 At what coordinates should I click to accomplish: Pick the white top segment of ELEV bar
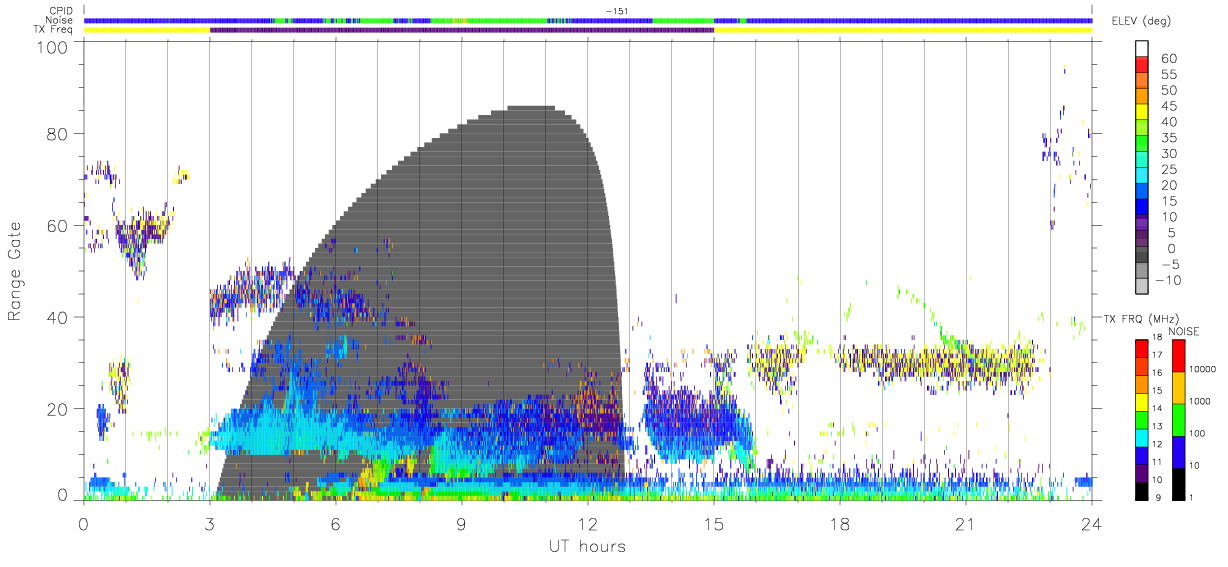pos(1142,50)
